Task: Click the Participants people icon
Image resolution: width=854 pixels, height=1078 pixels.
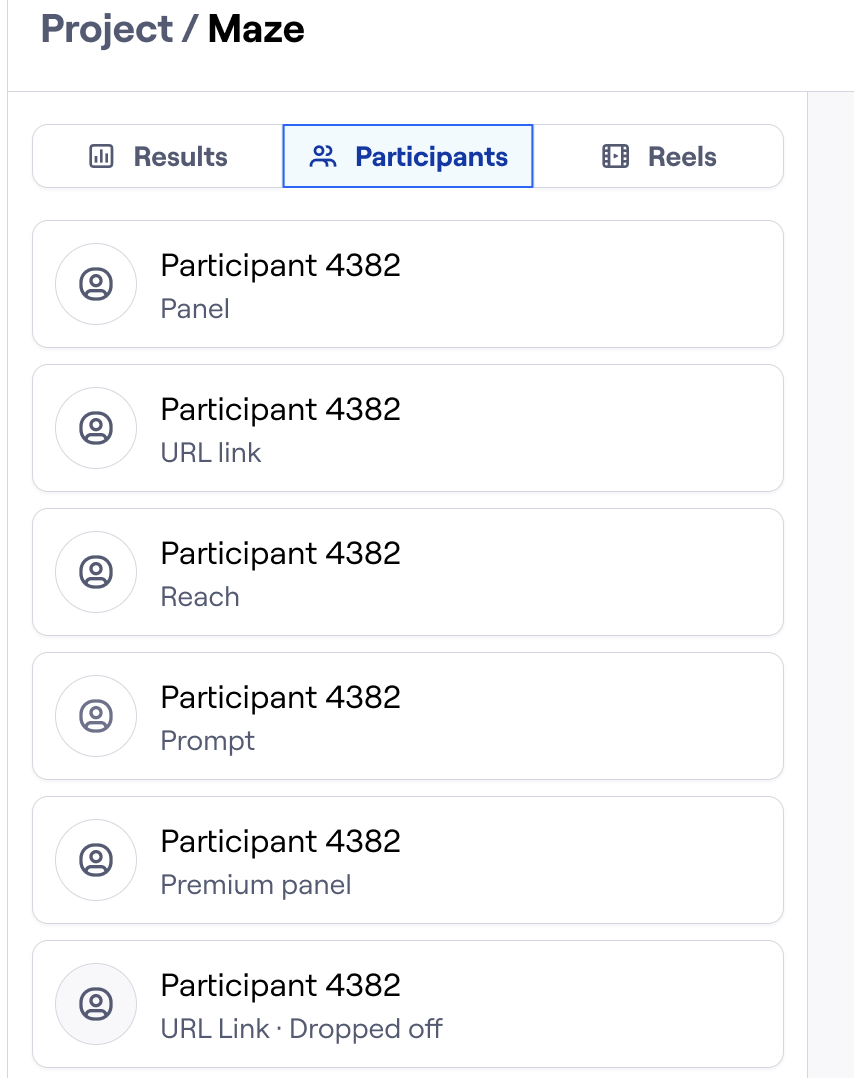Action: (323, 157)
